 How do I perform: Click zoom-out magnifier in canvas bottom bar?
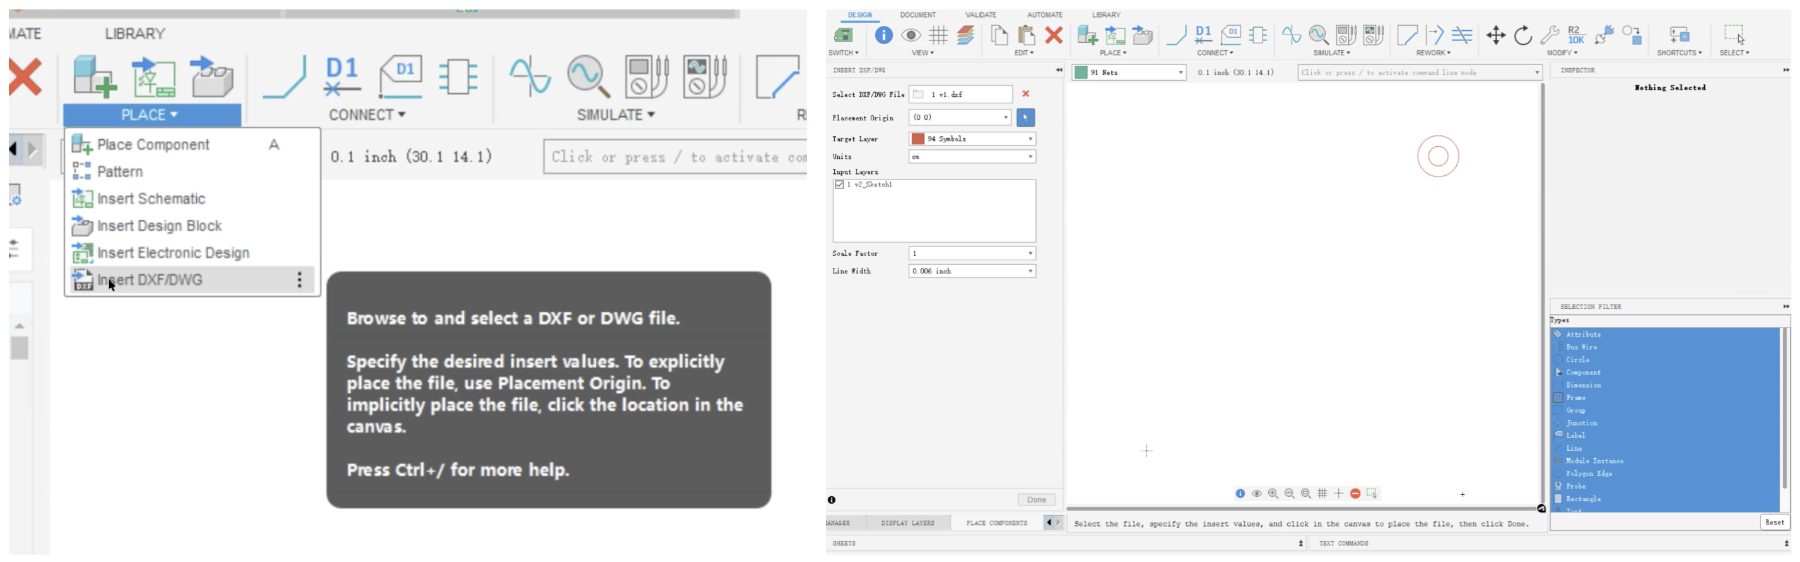pos(1289,493)
